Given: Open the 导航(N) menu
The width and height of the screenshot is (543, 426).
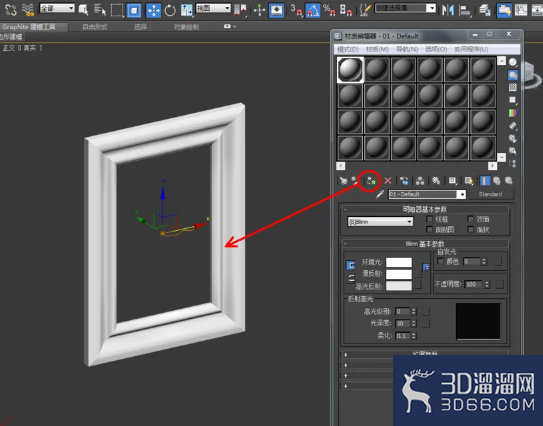Looking at the screenshot, I should click(407, 49).
